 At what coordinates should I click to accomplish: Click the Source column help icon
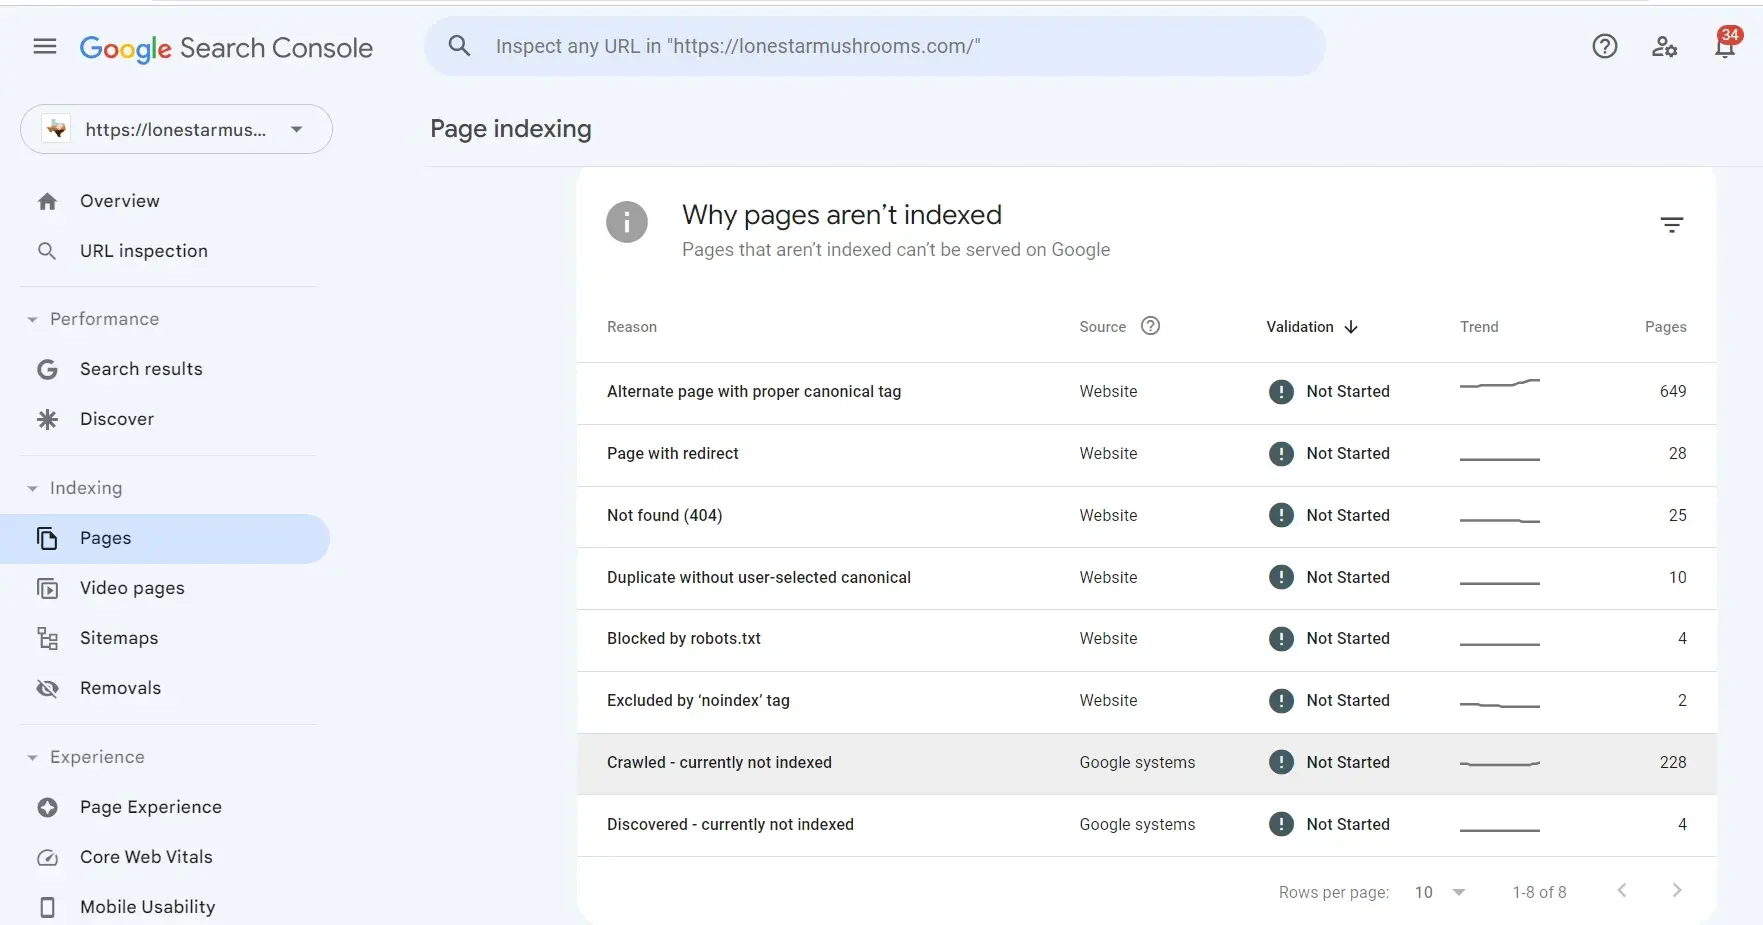coord(1150,326)
